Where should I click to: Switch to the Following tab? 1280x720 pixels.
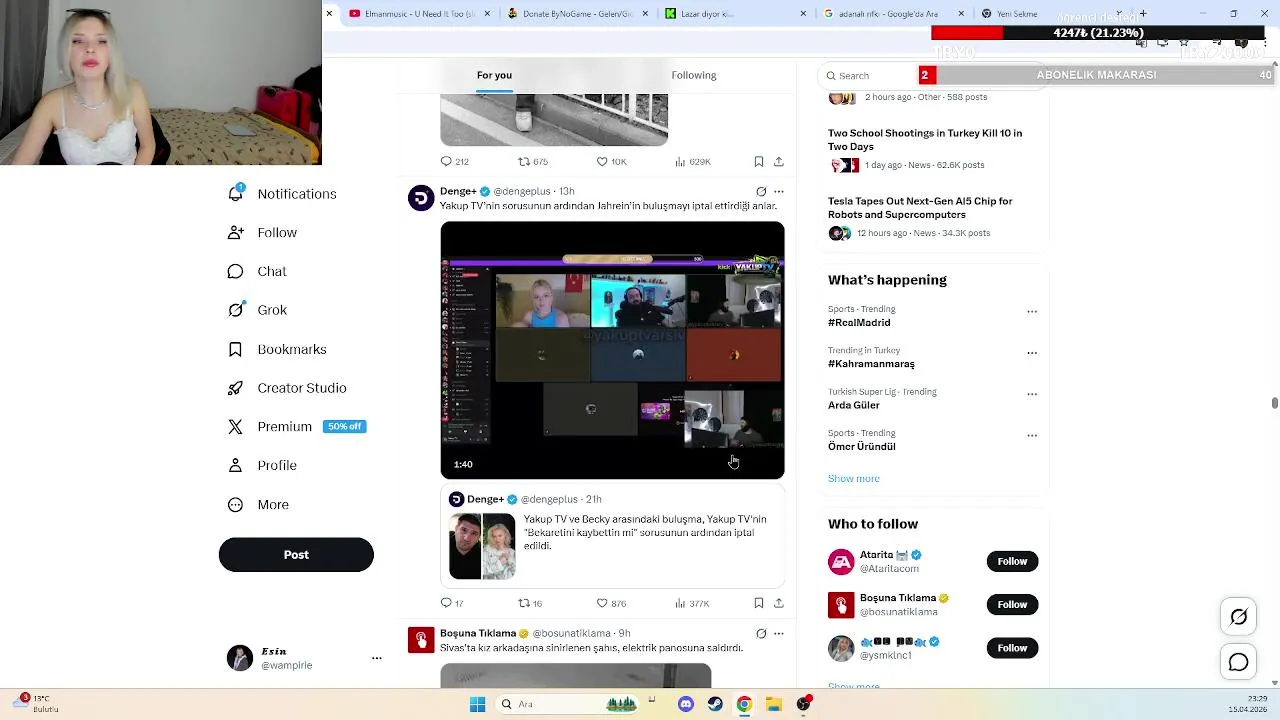point(694,75)
